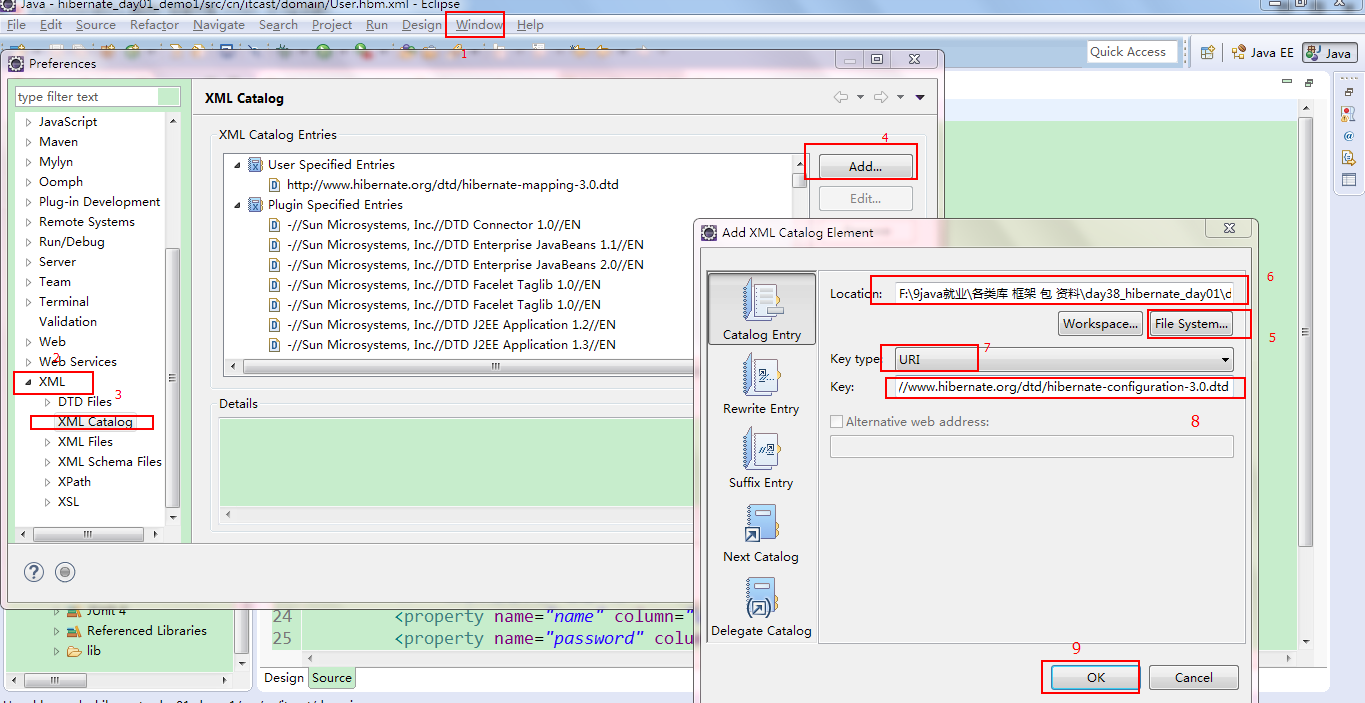Click the Preferences help question-mark icon
The width and height of the screenshot is (1365, 703).
(34, 572)
